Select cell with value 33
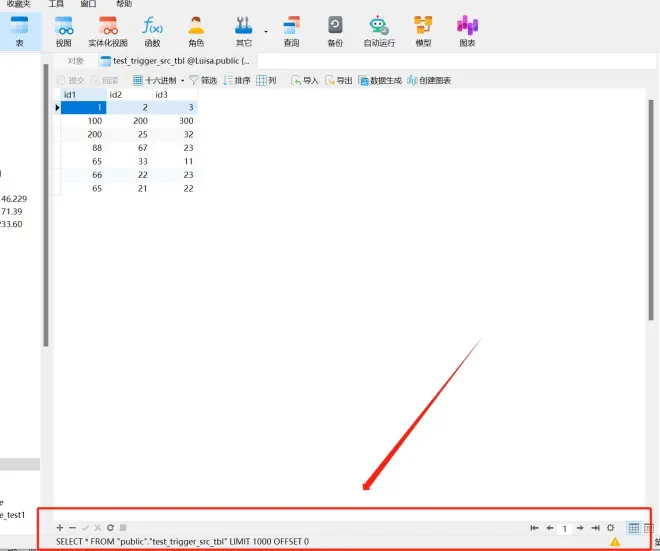The image size is (660, 551). pyautogui.click(x=129, y=161)
